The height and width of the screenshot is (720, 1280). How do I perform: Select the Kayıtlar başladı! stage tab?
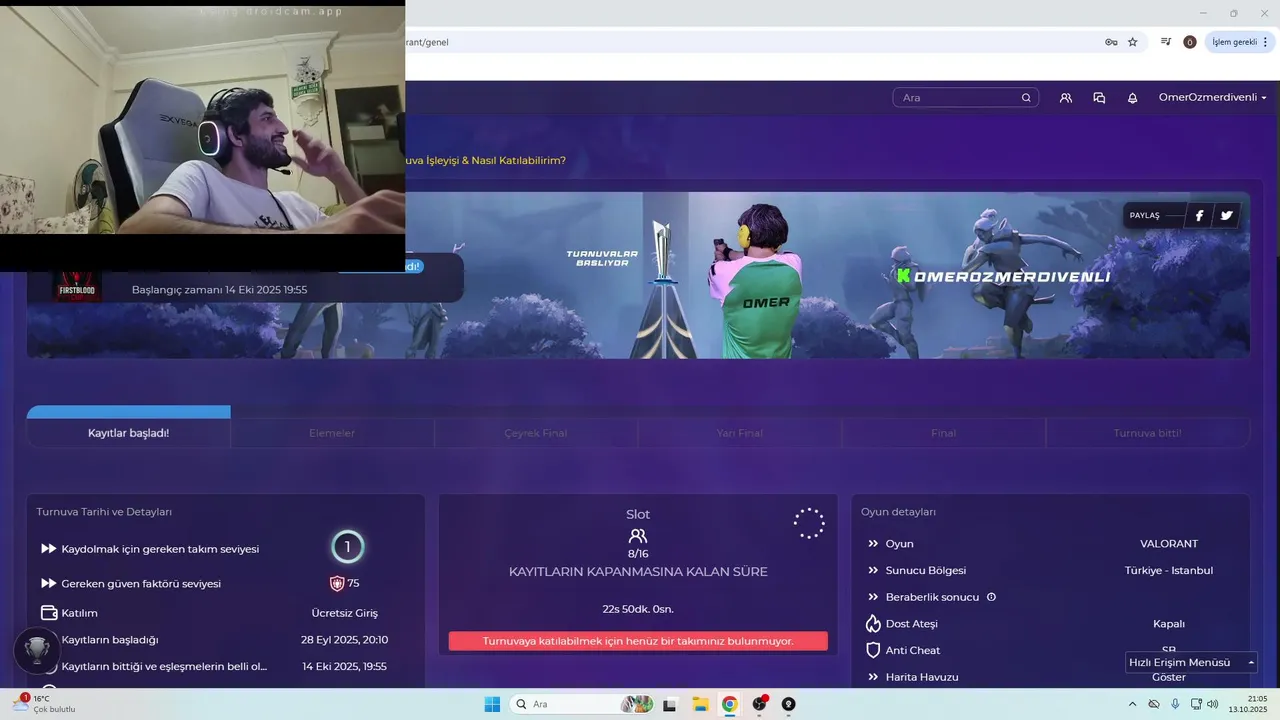tap(128, 433)
